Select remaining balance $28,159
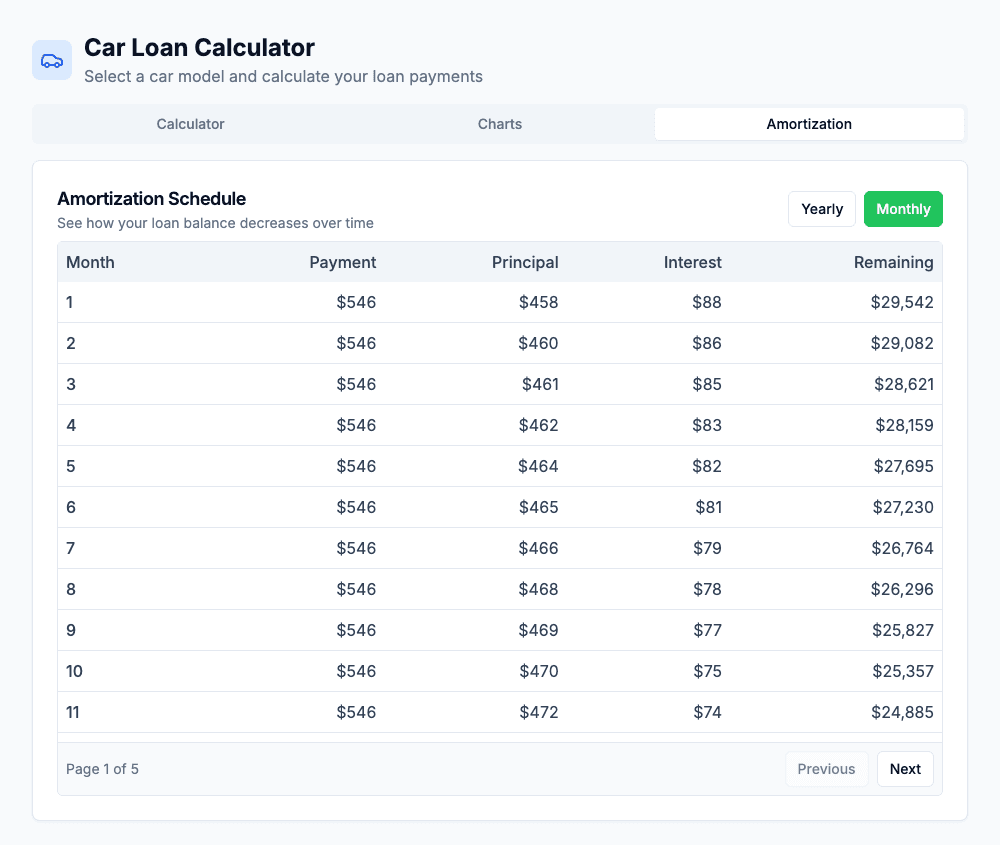Screen dimensions: 1000x845 click(x=904, y=425)
